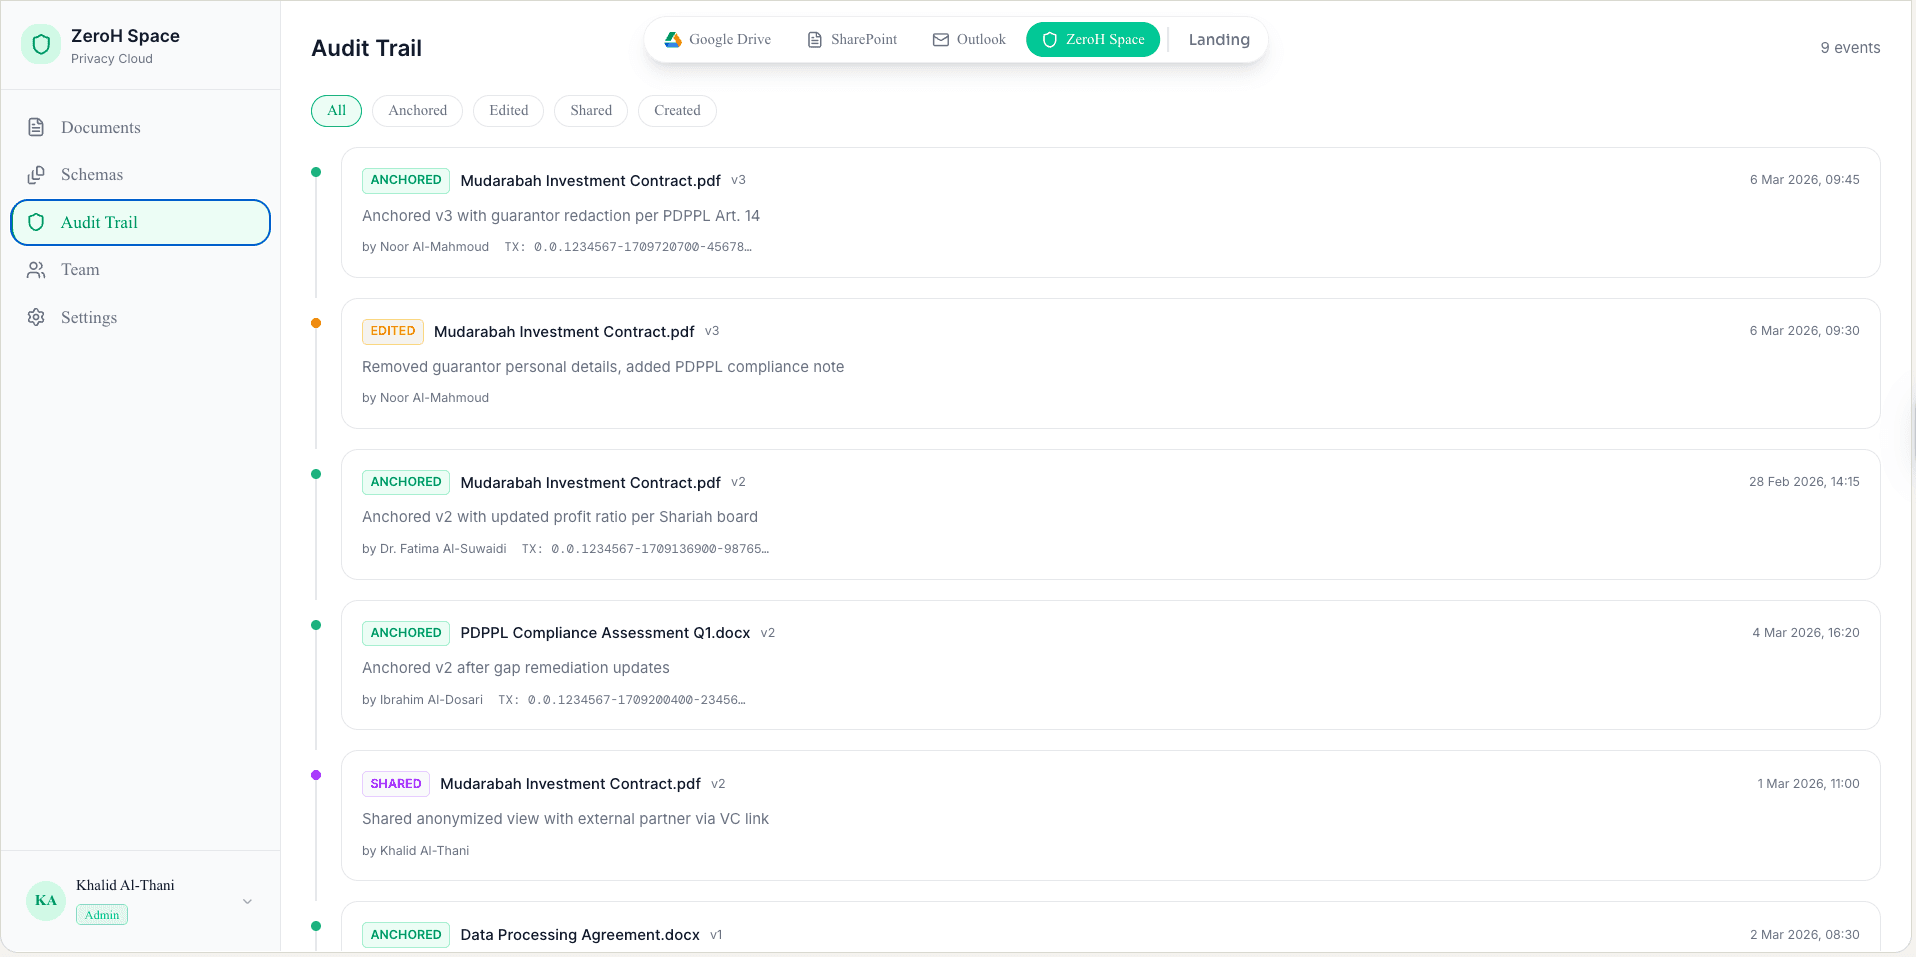Switch to the Landing tab
Viewport: 1916px width, 957px height.
pos(1218,39)
